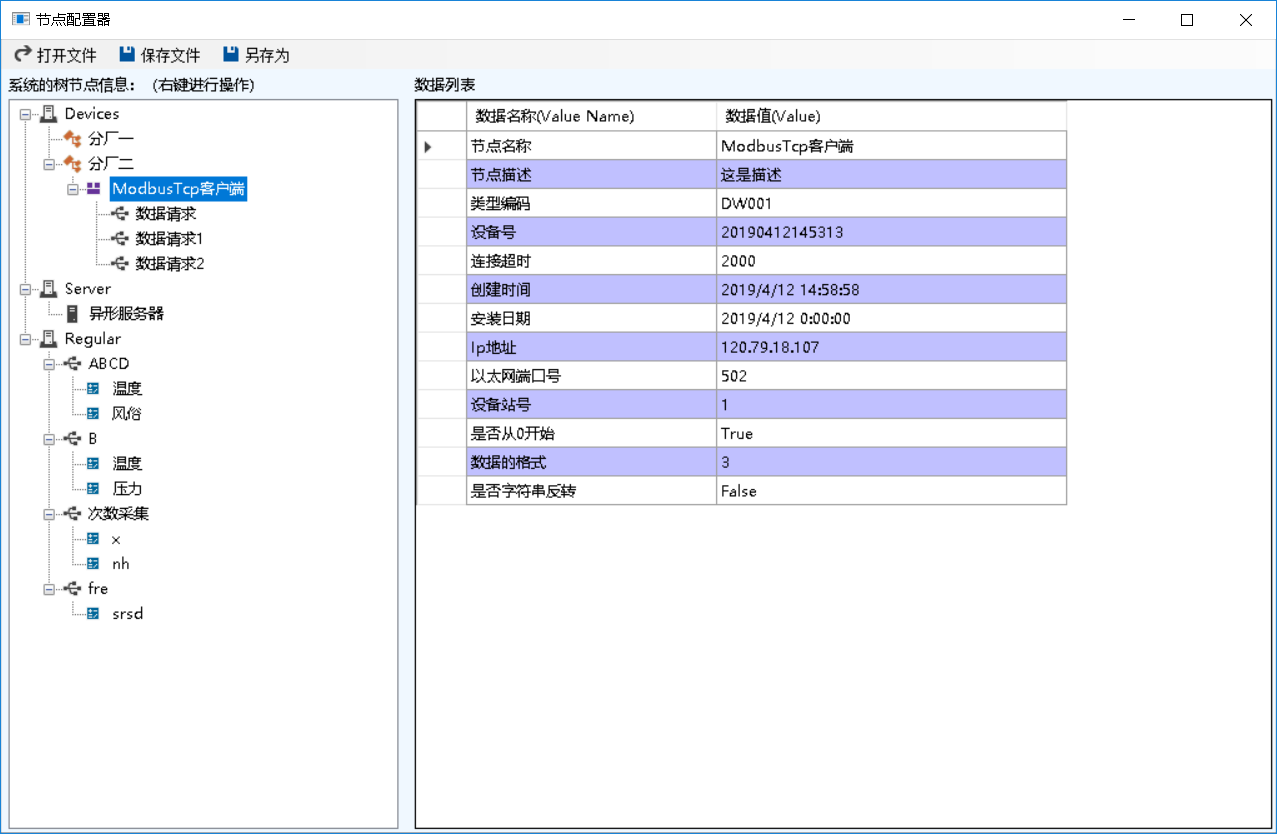Click the B node USB icon
Viewport: 1277px width, 834px height.
coord(72,439)
